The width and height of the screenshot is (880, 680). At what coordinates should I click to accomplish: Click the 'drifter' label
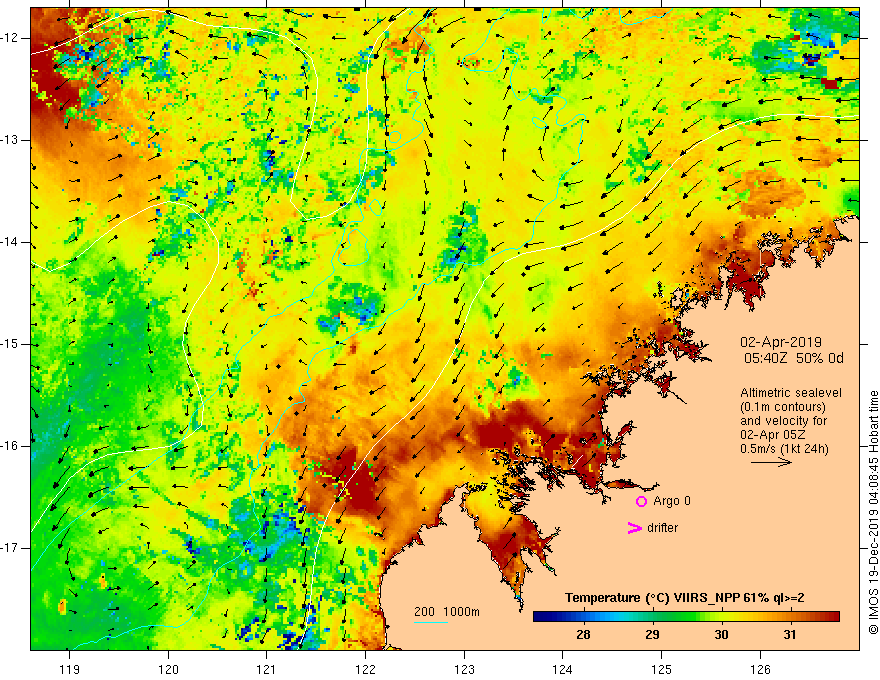point(662,528)
